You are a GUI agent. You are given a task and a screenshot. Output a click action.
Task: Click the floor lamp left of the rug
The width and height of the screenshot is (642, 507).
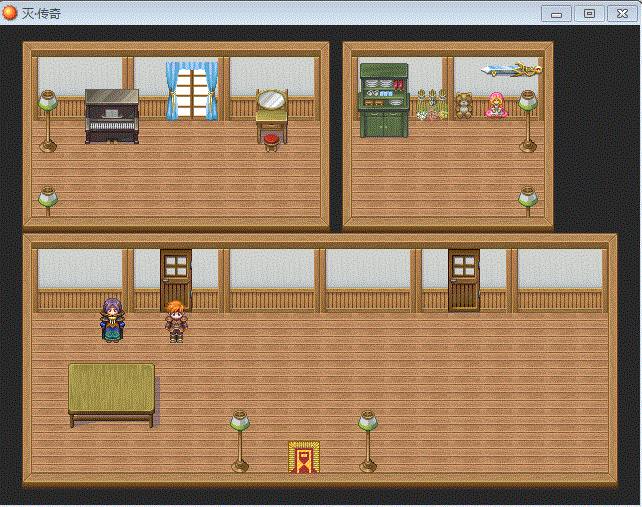pyautogui.click(x=240, y=441)
